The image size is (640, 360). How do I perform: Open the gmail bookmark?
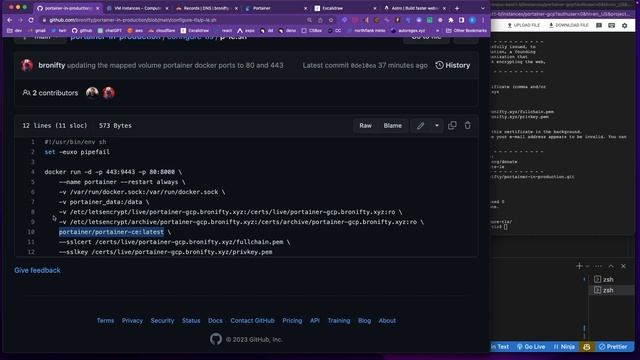tap(37, 31)
